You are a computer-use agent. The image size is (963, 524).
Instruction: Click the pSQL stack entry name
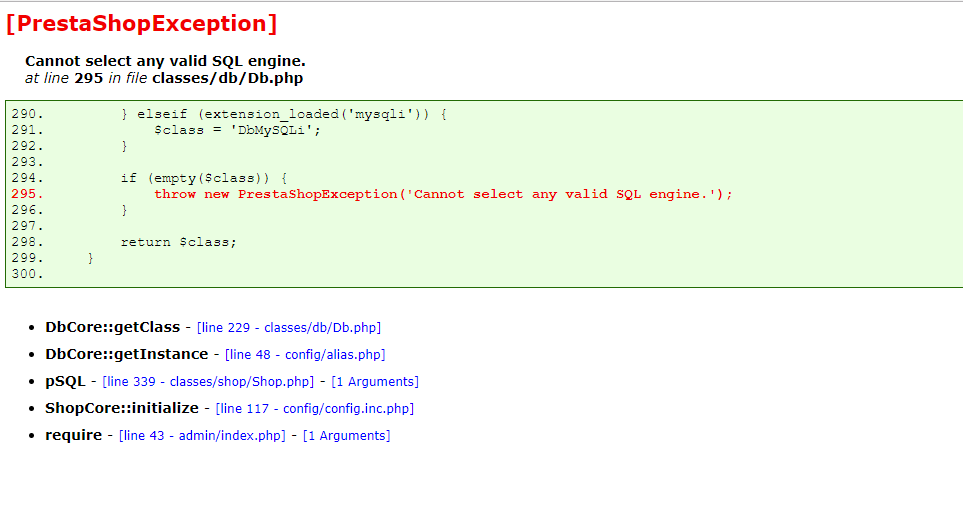(65, 381)
